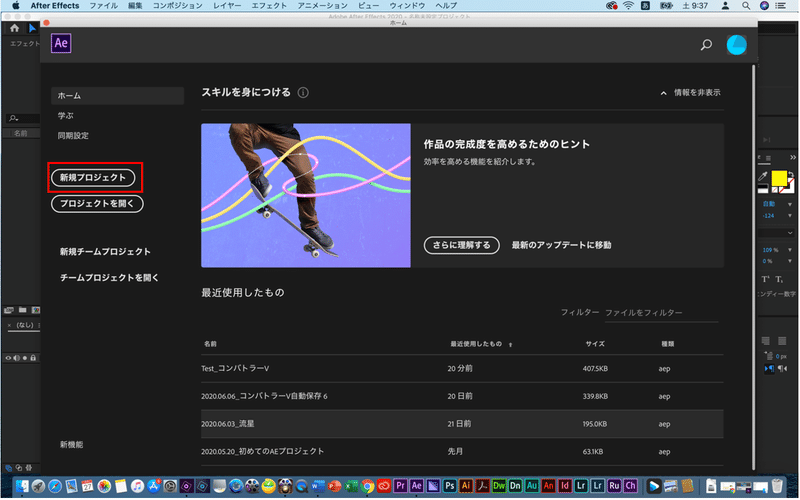Screen dimensions: 800x500
Task: Click the プロジェクトを開く button
Action: (x=97, y=204)
